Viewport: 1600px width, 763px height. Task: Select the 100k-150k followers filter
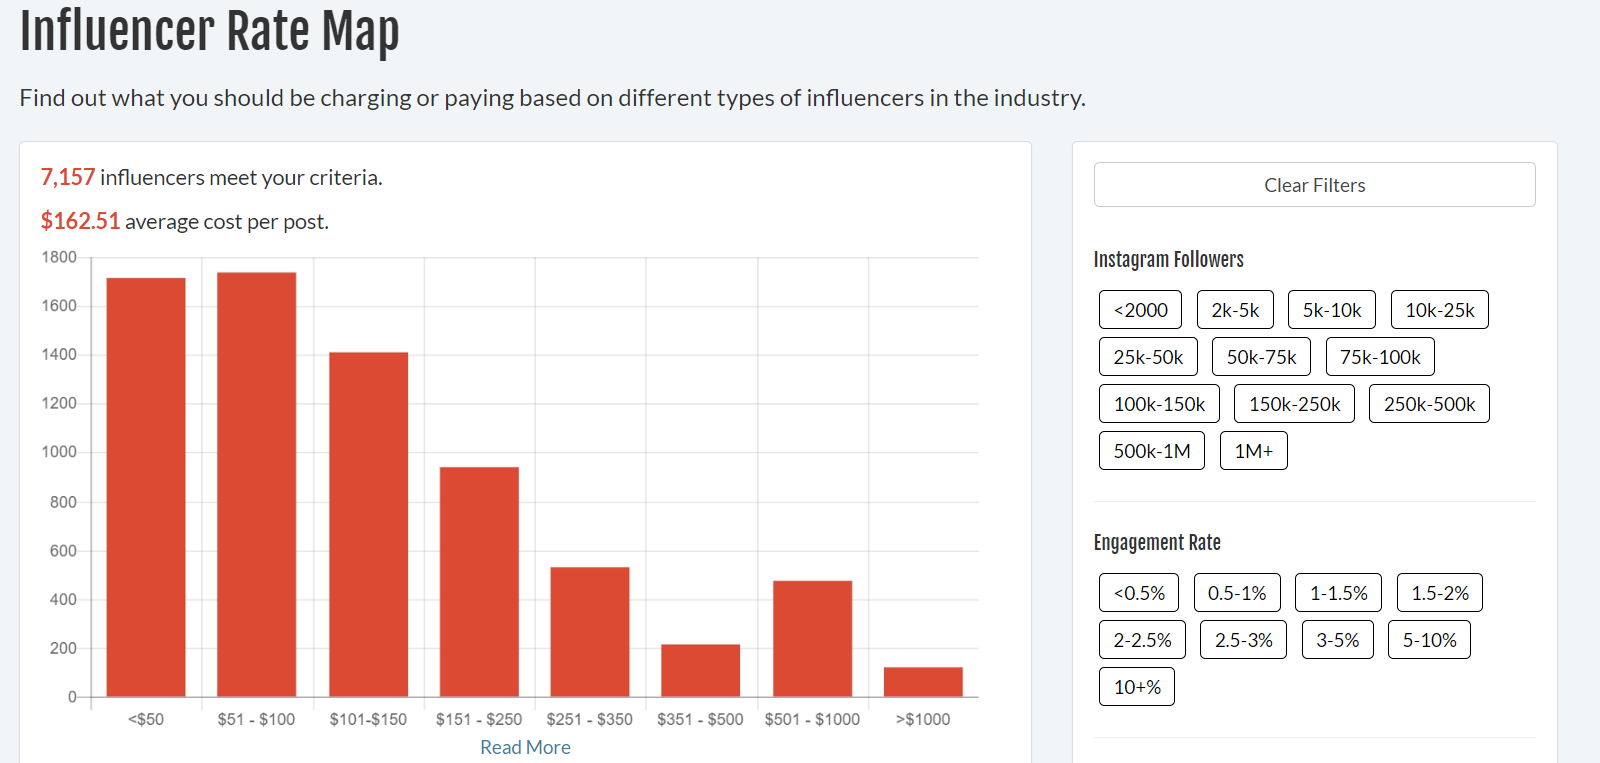coord(1159,404)
